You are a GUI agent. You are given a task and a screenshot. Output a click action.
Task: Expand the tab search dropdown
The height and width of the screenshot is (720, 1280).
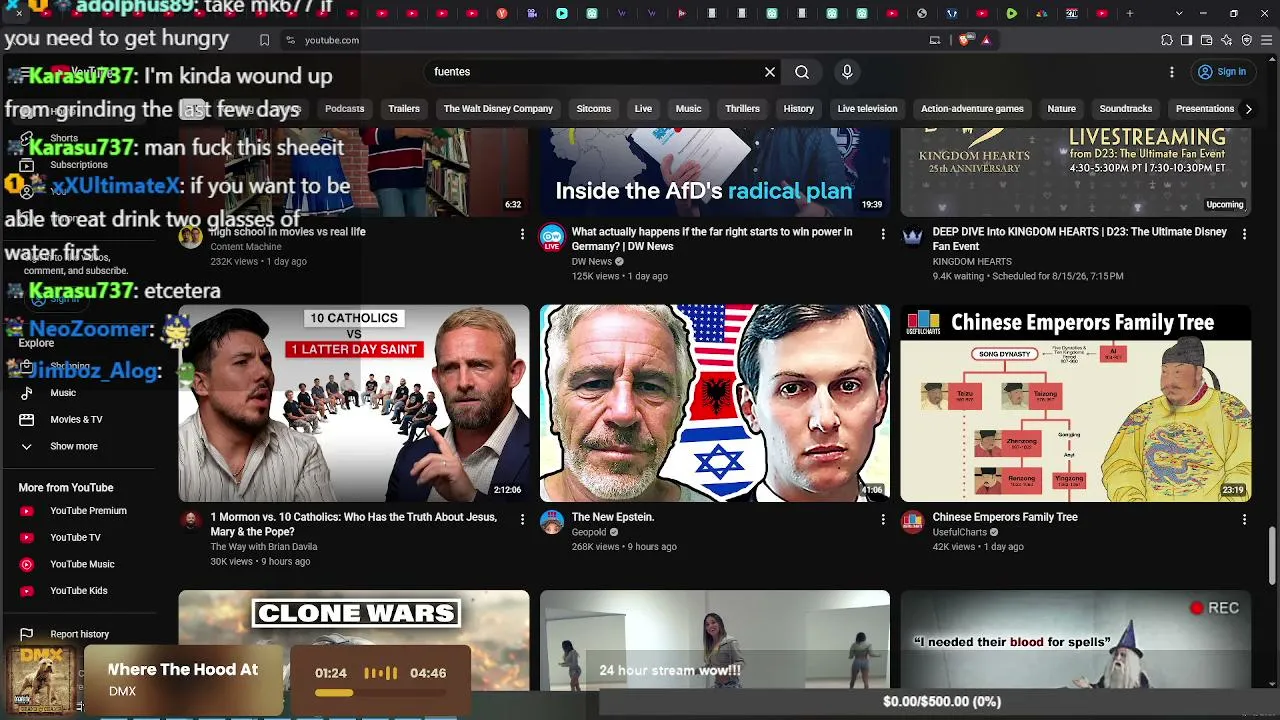(x=1179, y=14)
